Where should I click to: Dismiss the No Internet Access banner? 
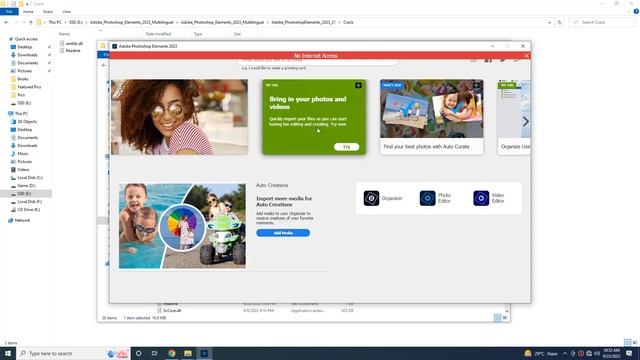pos(526,56)
